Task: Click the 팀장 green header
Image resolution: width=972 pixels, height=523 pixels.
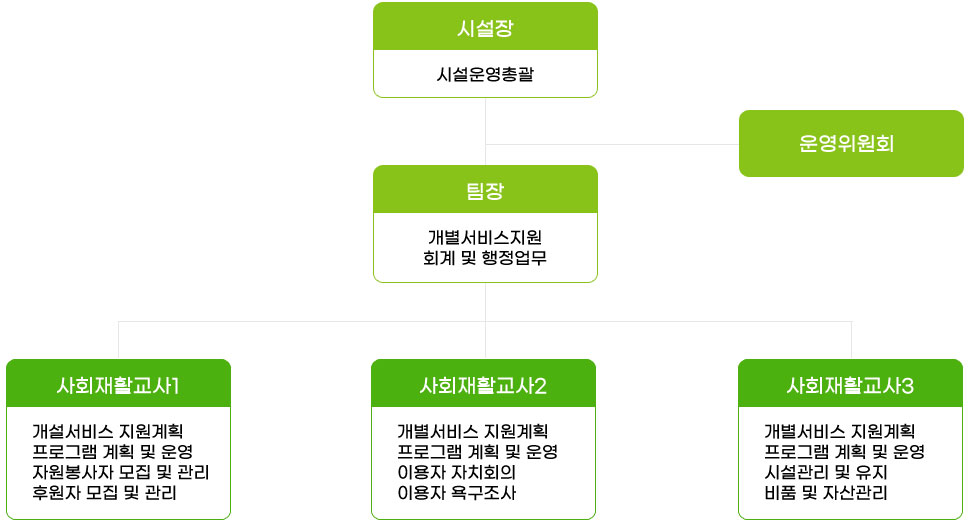Action: click(485, 190)
